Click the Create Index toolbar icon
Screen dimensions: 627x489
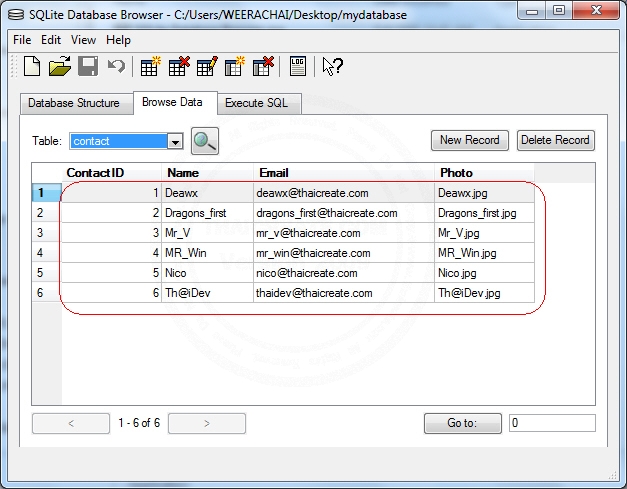click(235, 66)
